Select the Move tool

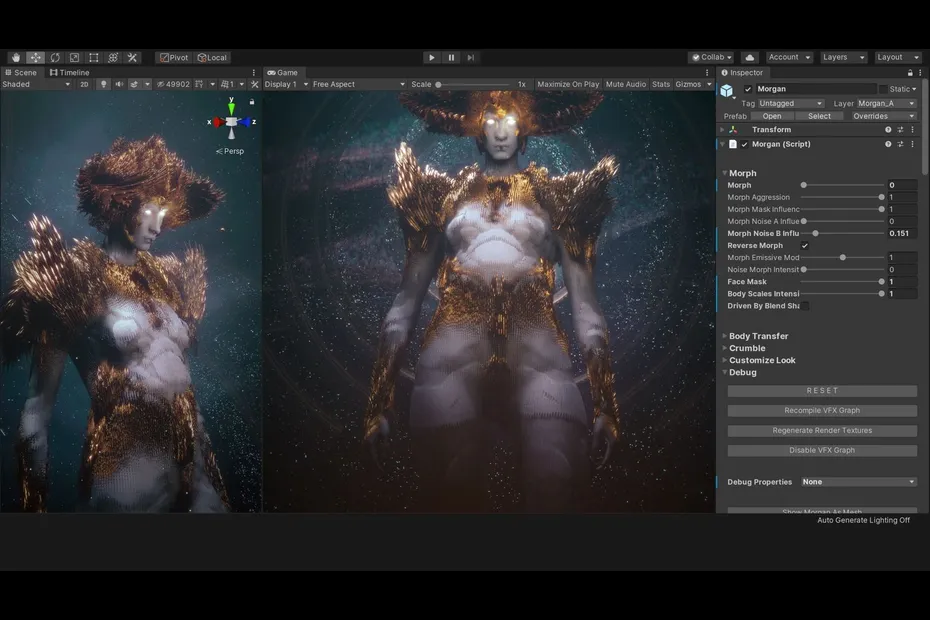pyautogui.click(x=36, y=58)
